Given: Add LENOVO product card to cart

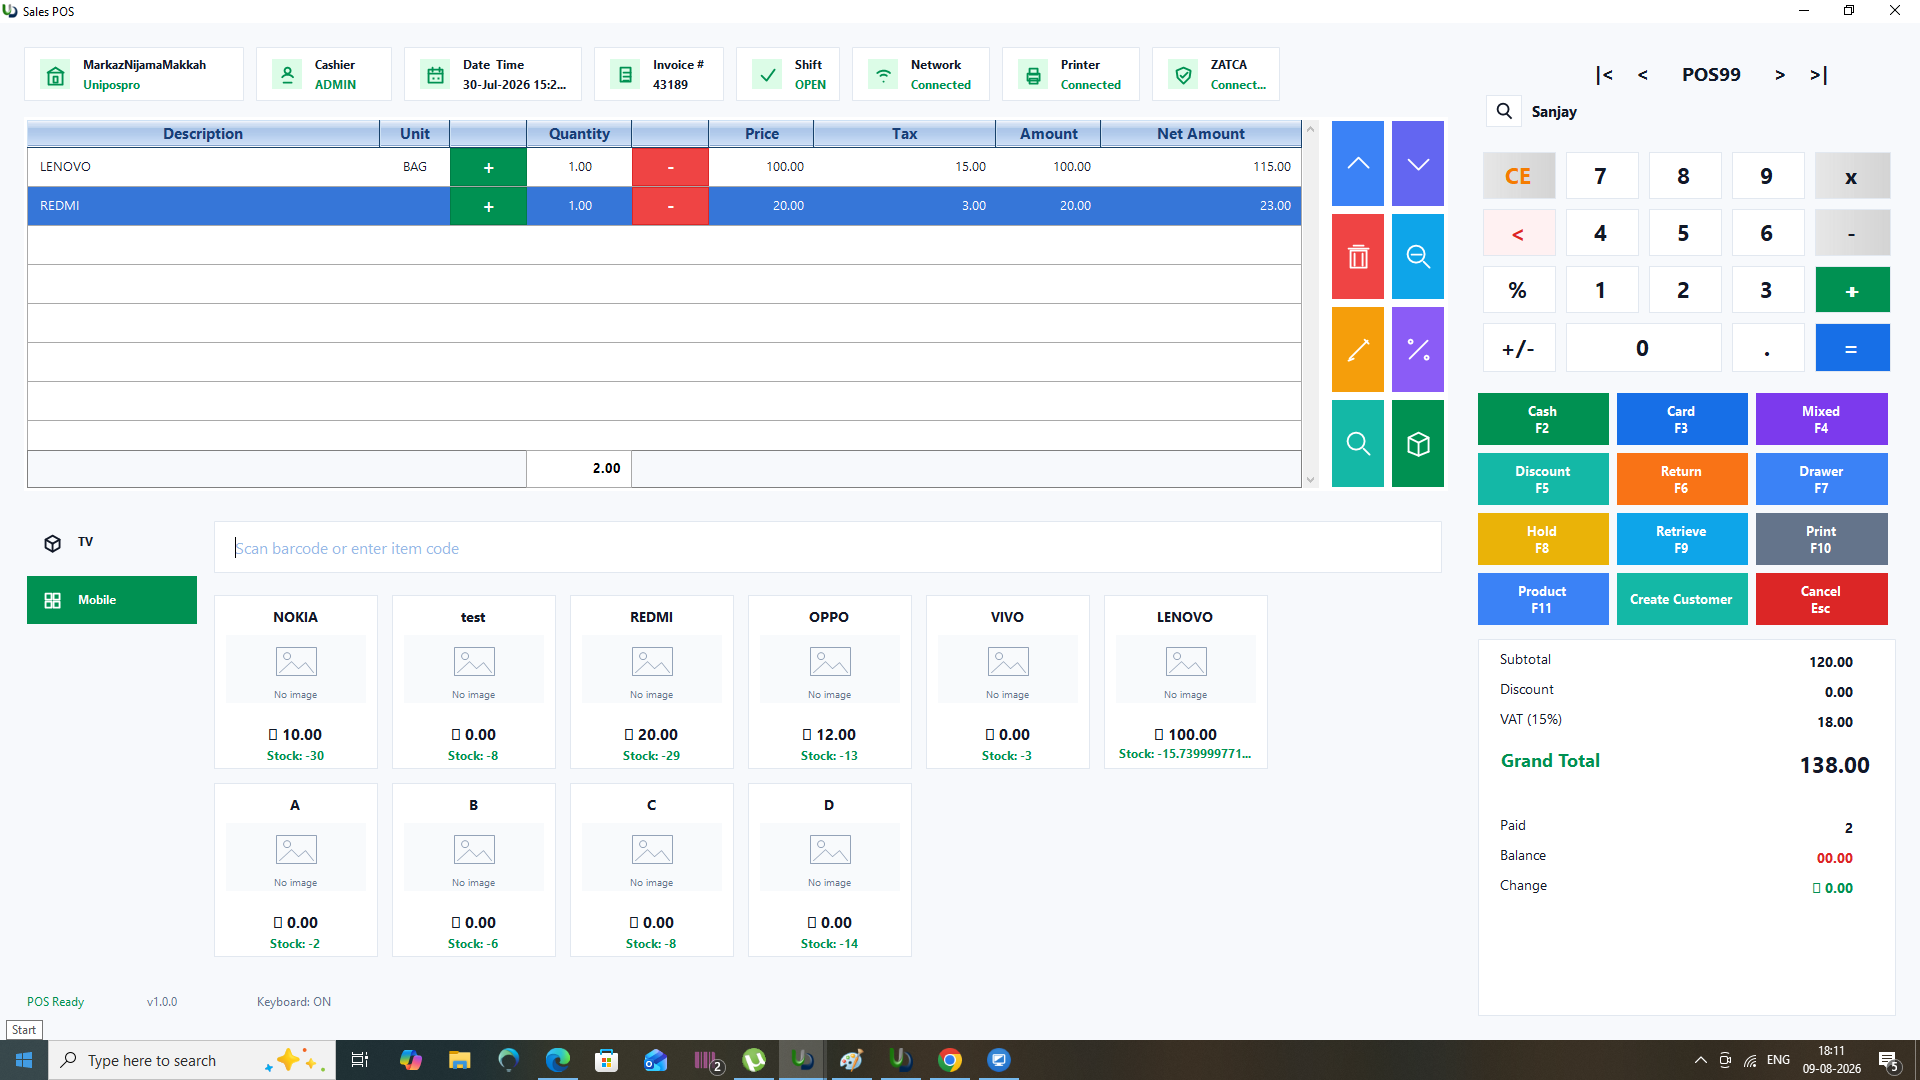Looking at the screenshot, I should click(x=1186, y=683).
